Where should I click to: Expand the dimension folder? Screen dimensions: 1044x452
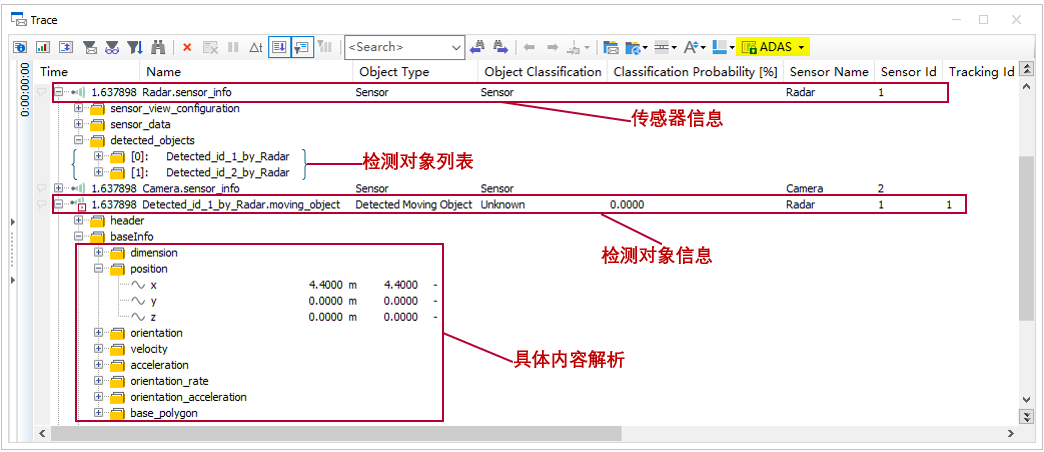99,253
